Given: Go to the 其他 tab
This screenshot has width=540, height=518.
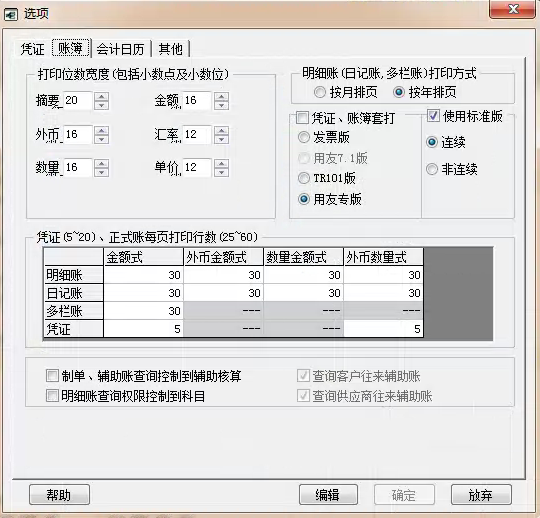Looking at the screenshot, I should (x=170, y=49).
